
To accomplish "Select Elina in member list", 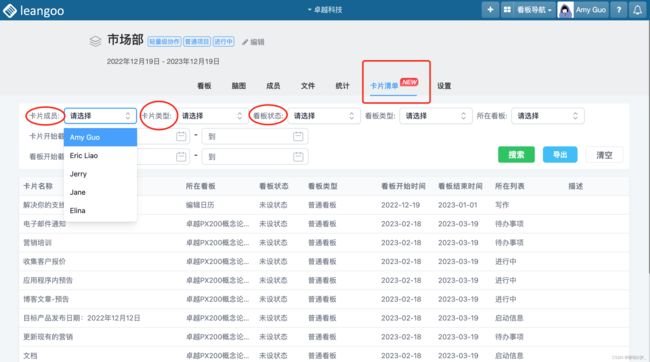I will click(x=100, y=210).
